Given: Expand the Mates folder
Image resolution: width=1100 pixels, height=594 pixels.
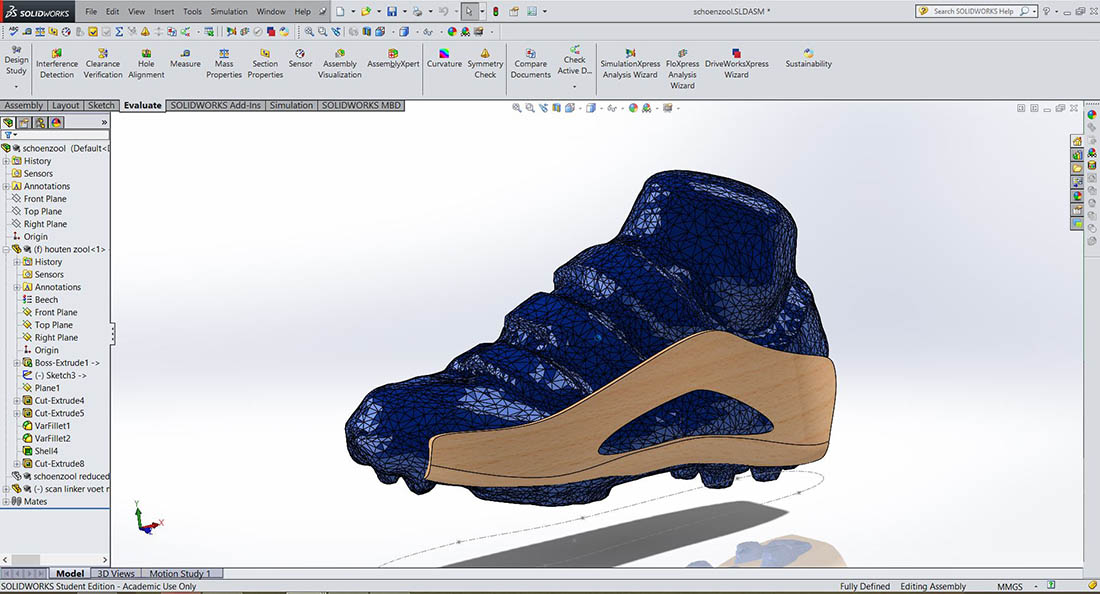Looking at the screenshot, I should pos(6,501).
